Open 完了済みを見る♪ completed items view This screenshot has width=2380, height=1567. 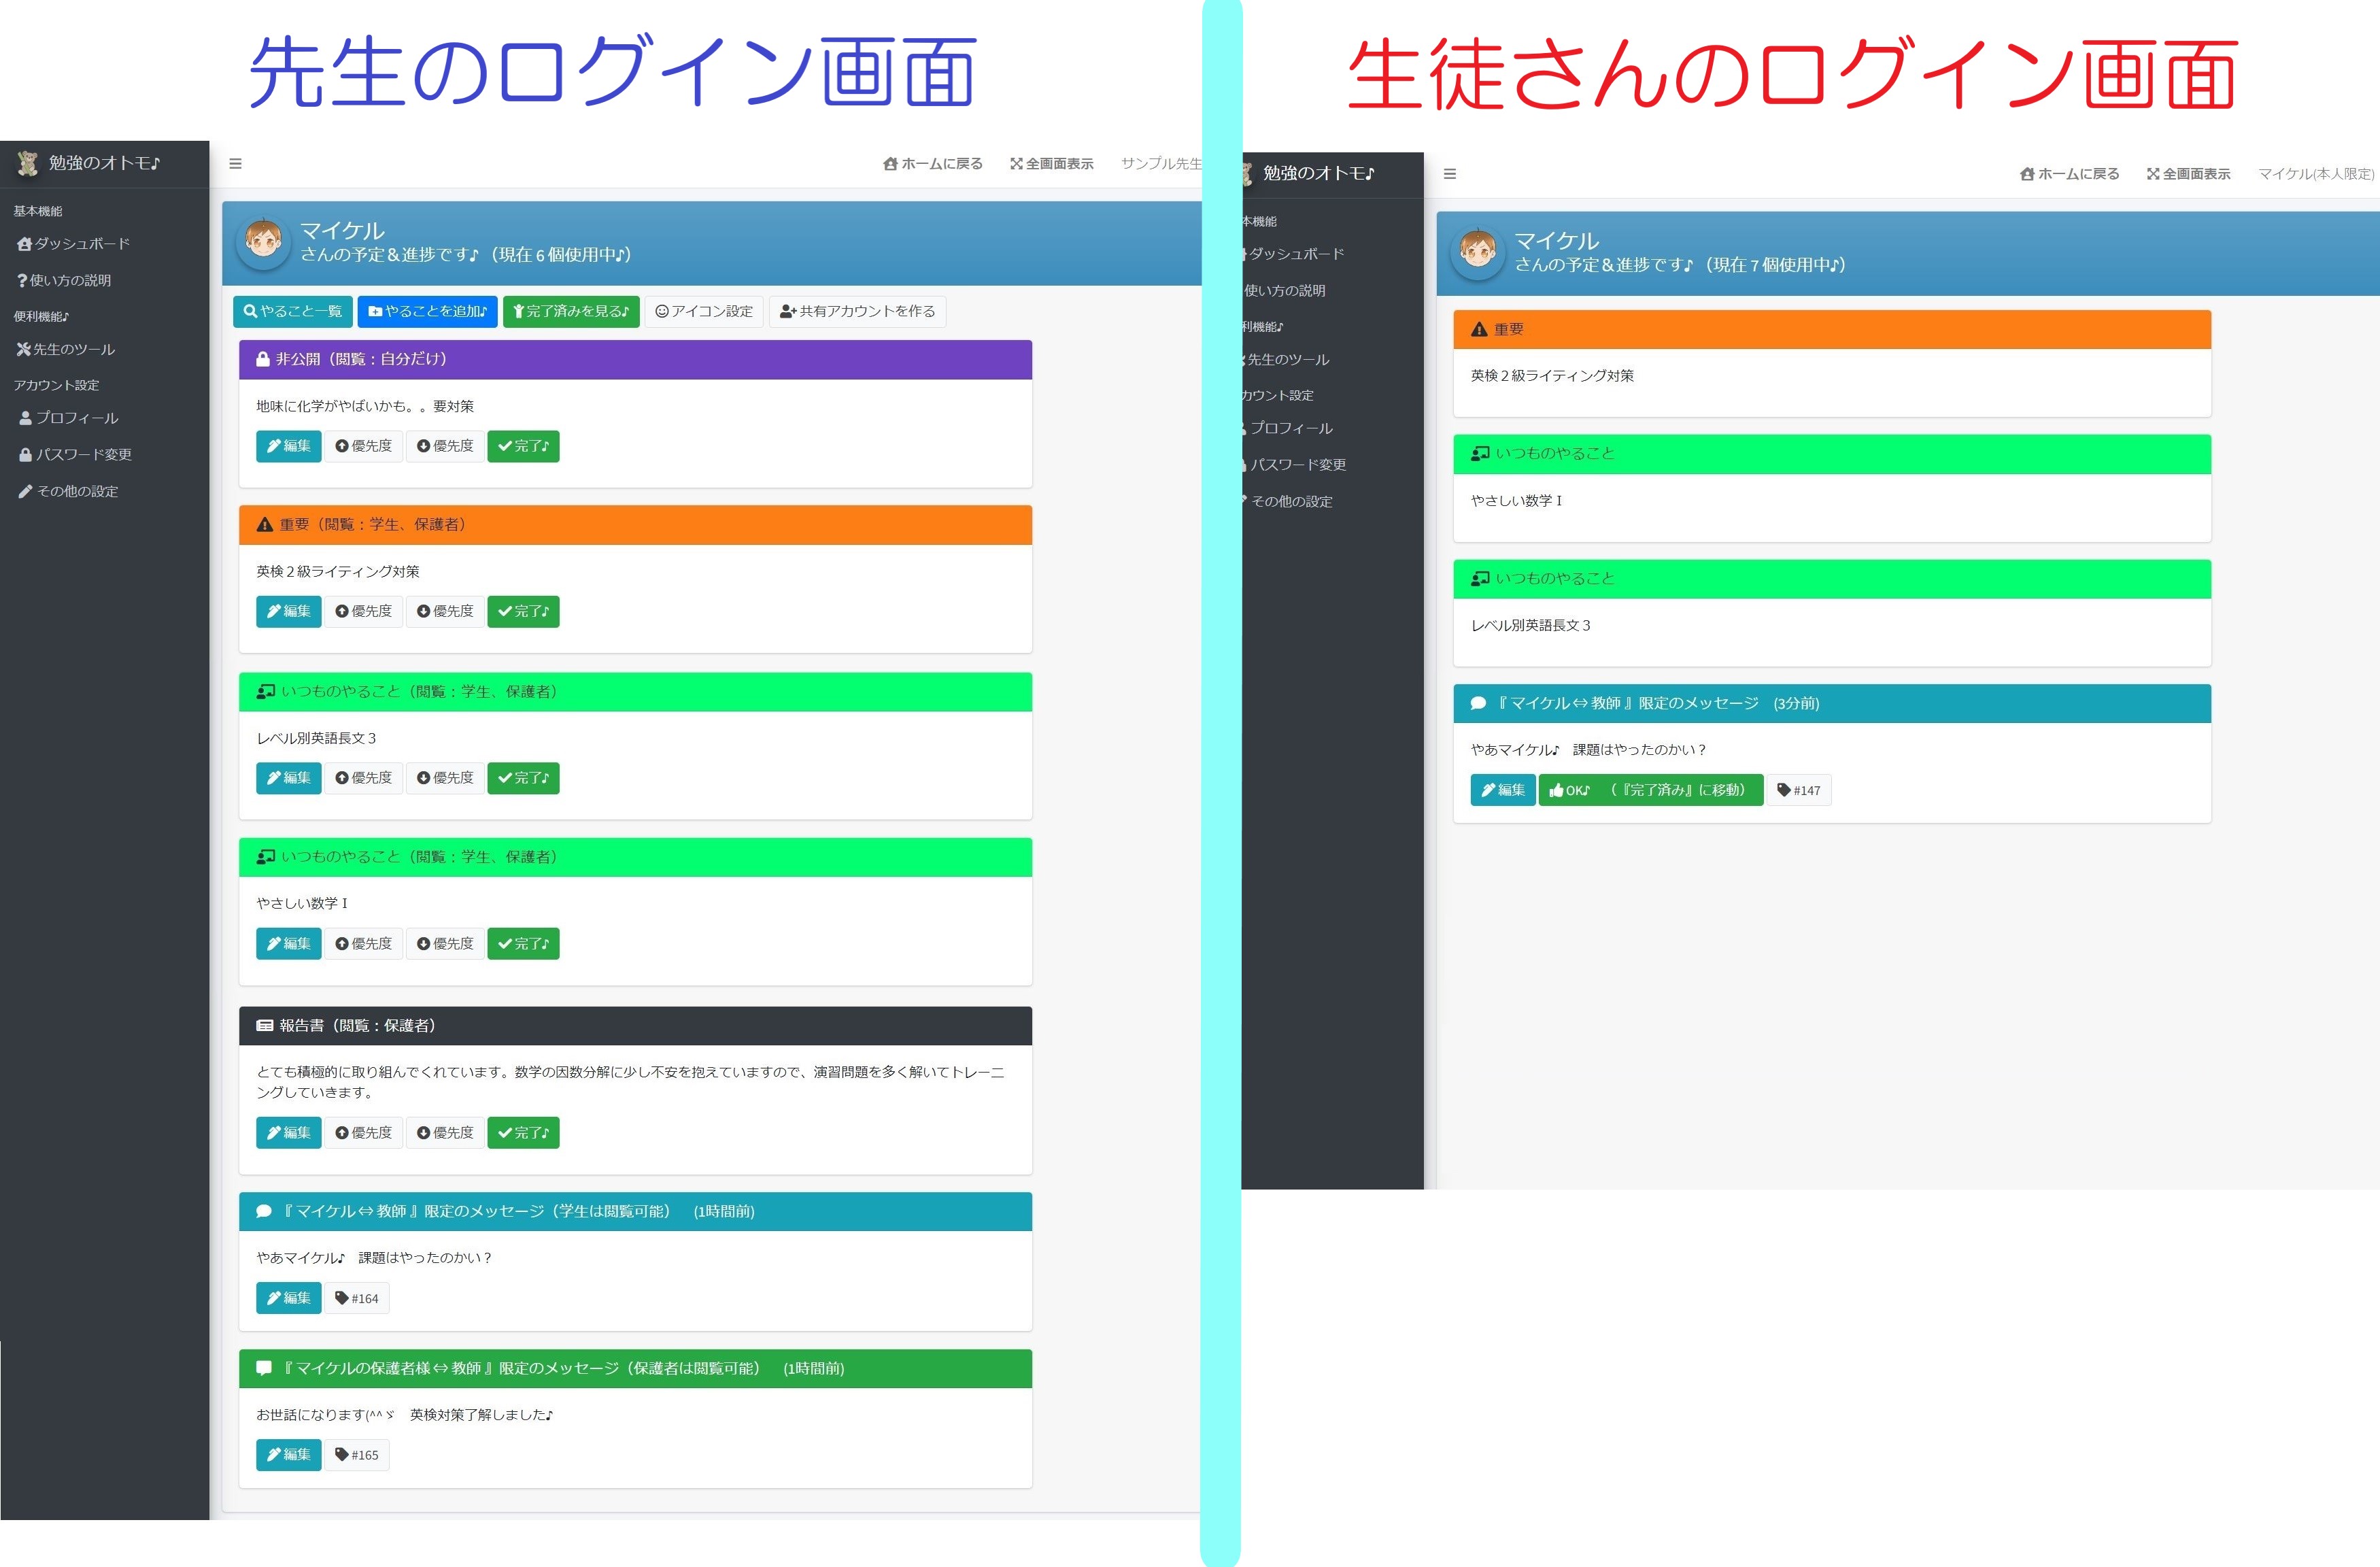tap(570, 311)
